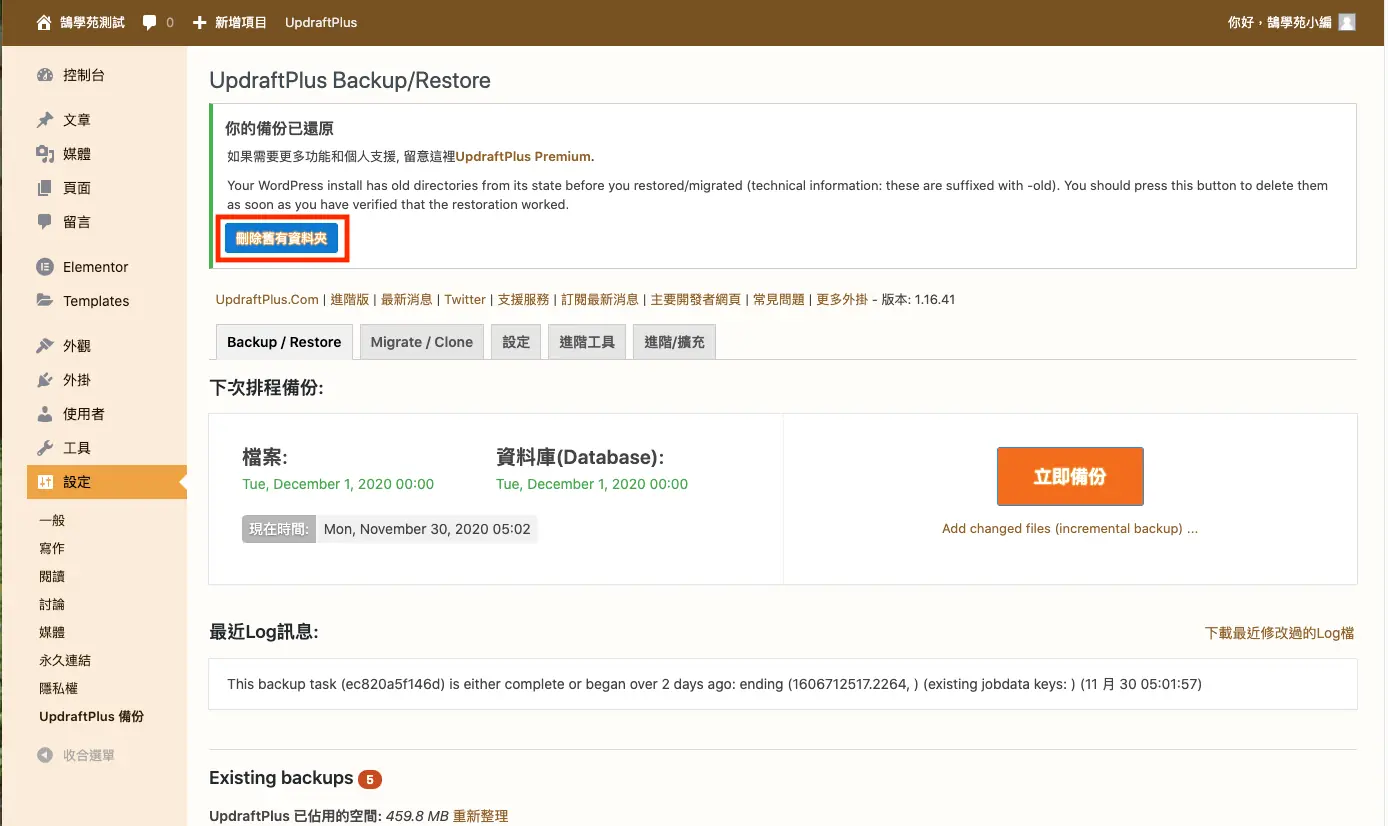The image size is (1388, 826).
Task: Click the comment icon beside 留言
Action: 45,222
